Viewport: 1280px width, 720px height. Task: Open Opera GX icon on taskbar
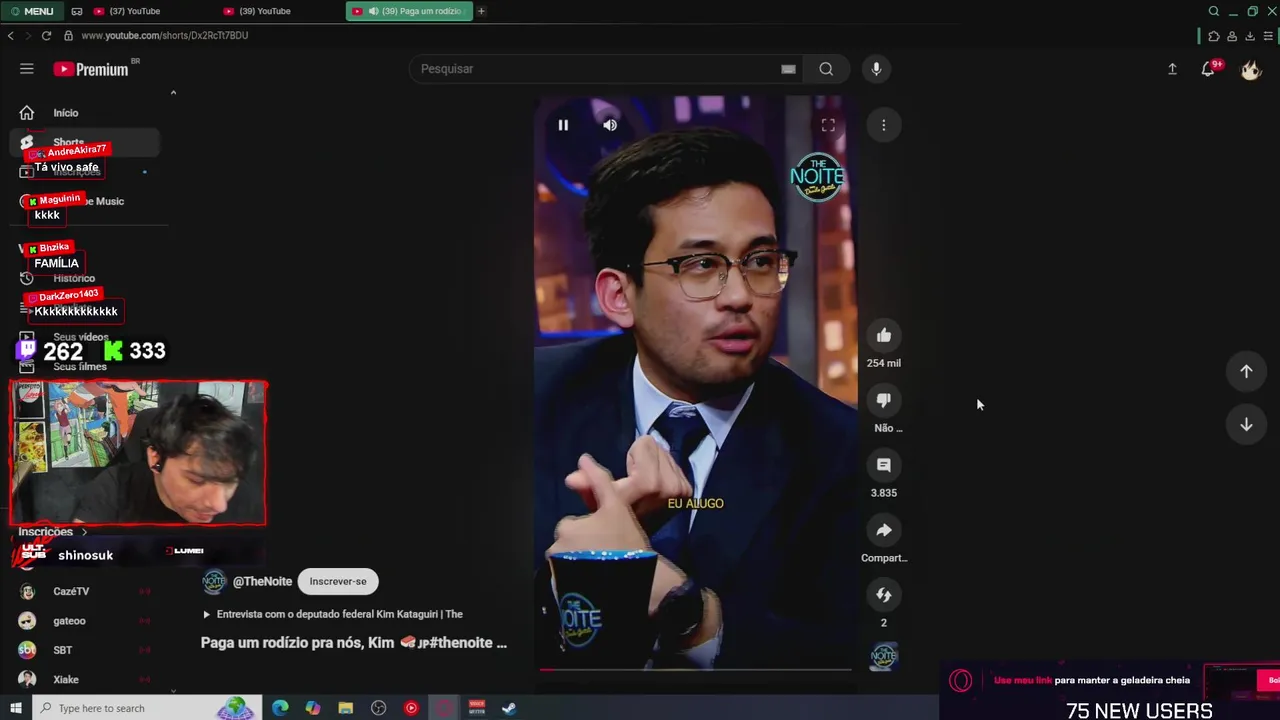coord(444,708)
